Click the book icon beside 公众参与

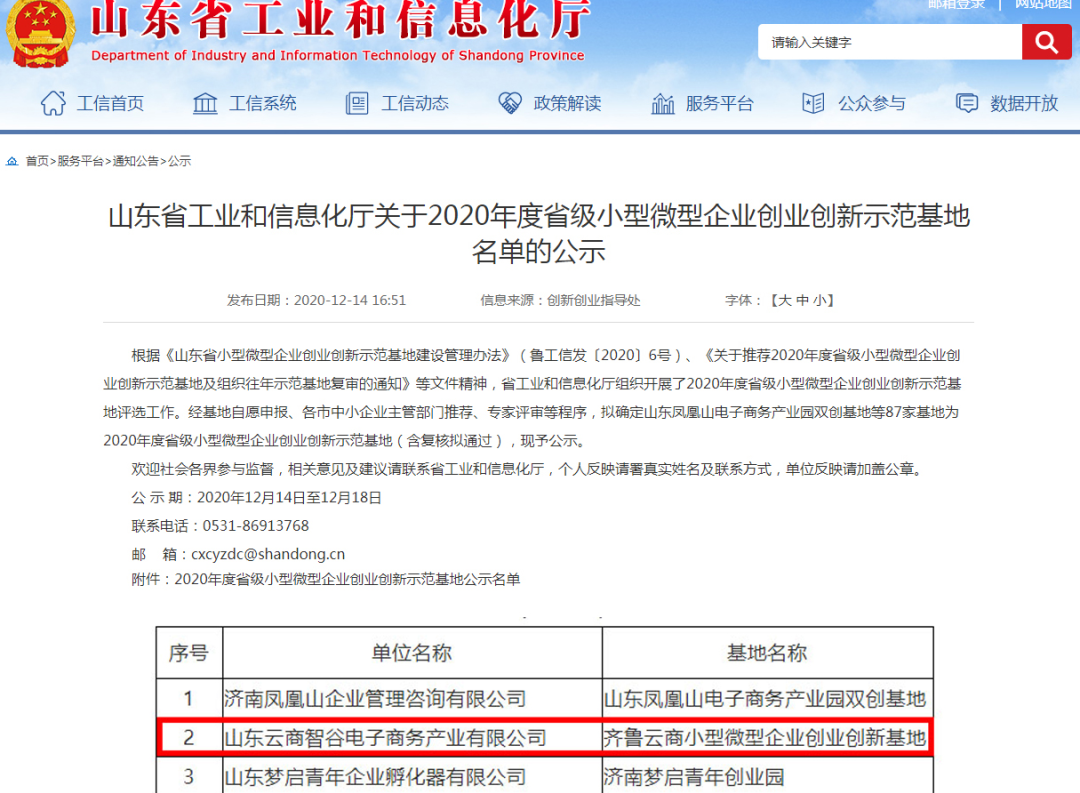[x=813, y=103]
